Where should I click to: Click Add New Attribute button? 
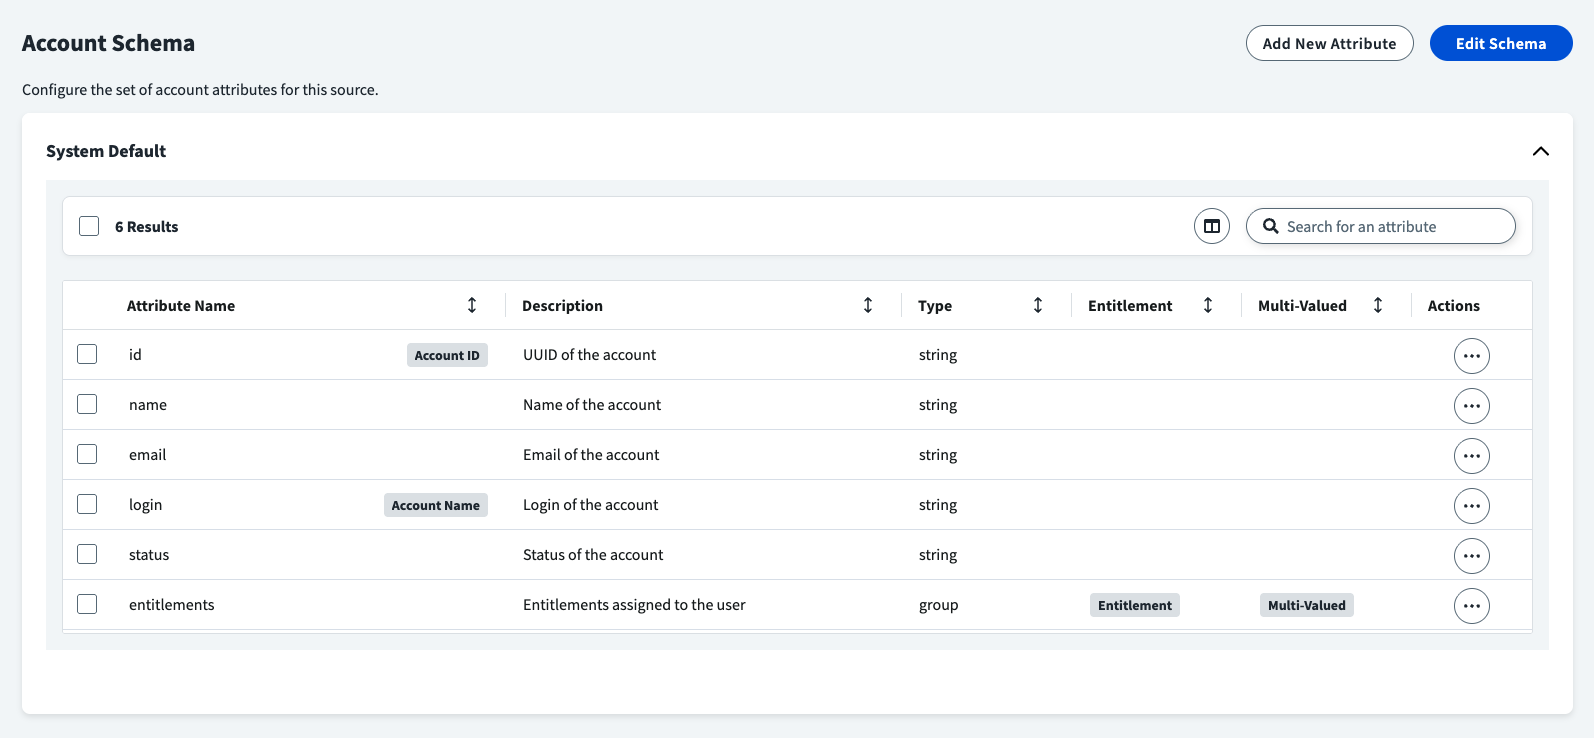(x=1329, y=43)
